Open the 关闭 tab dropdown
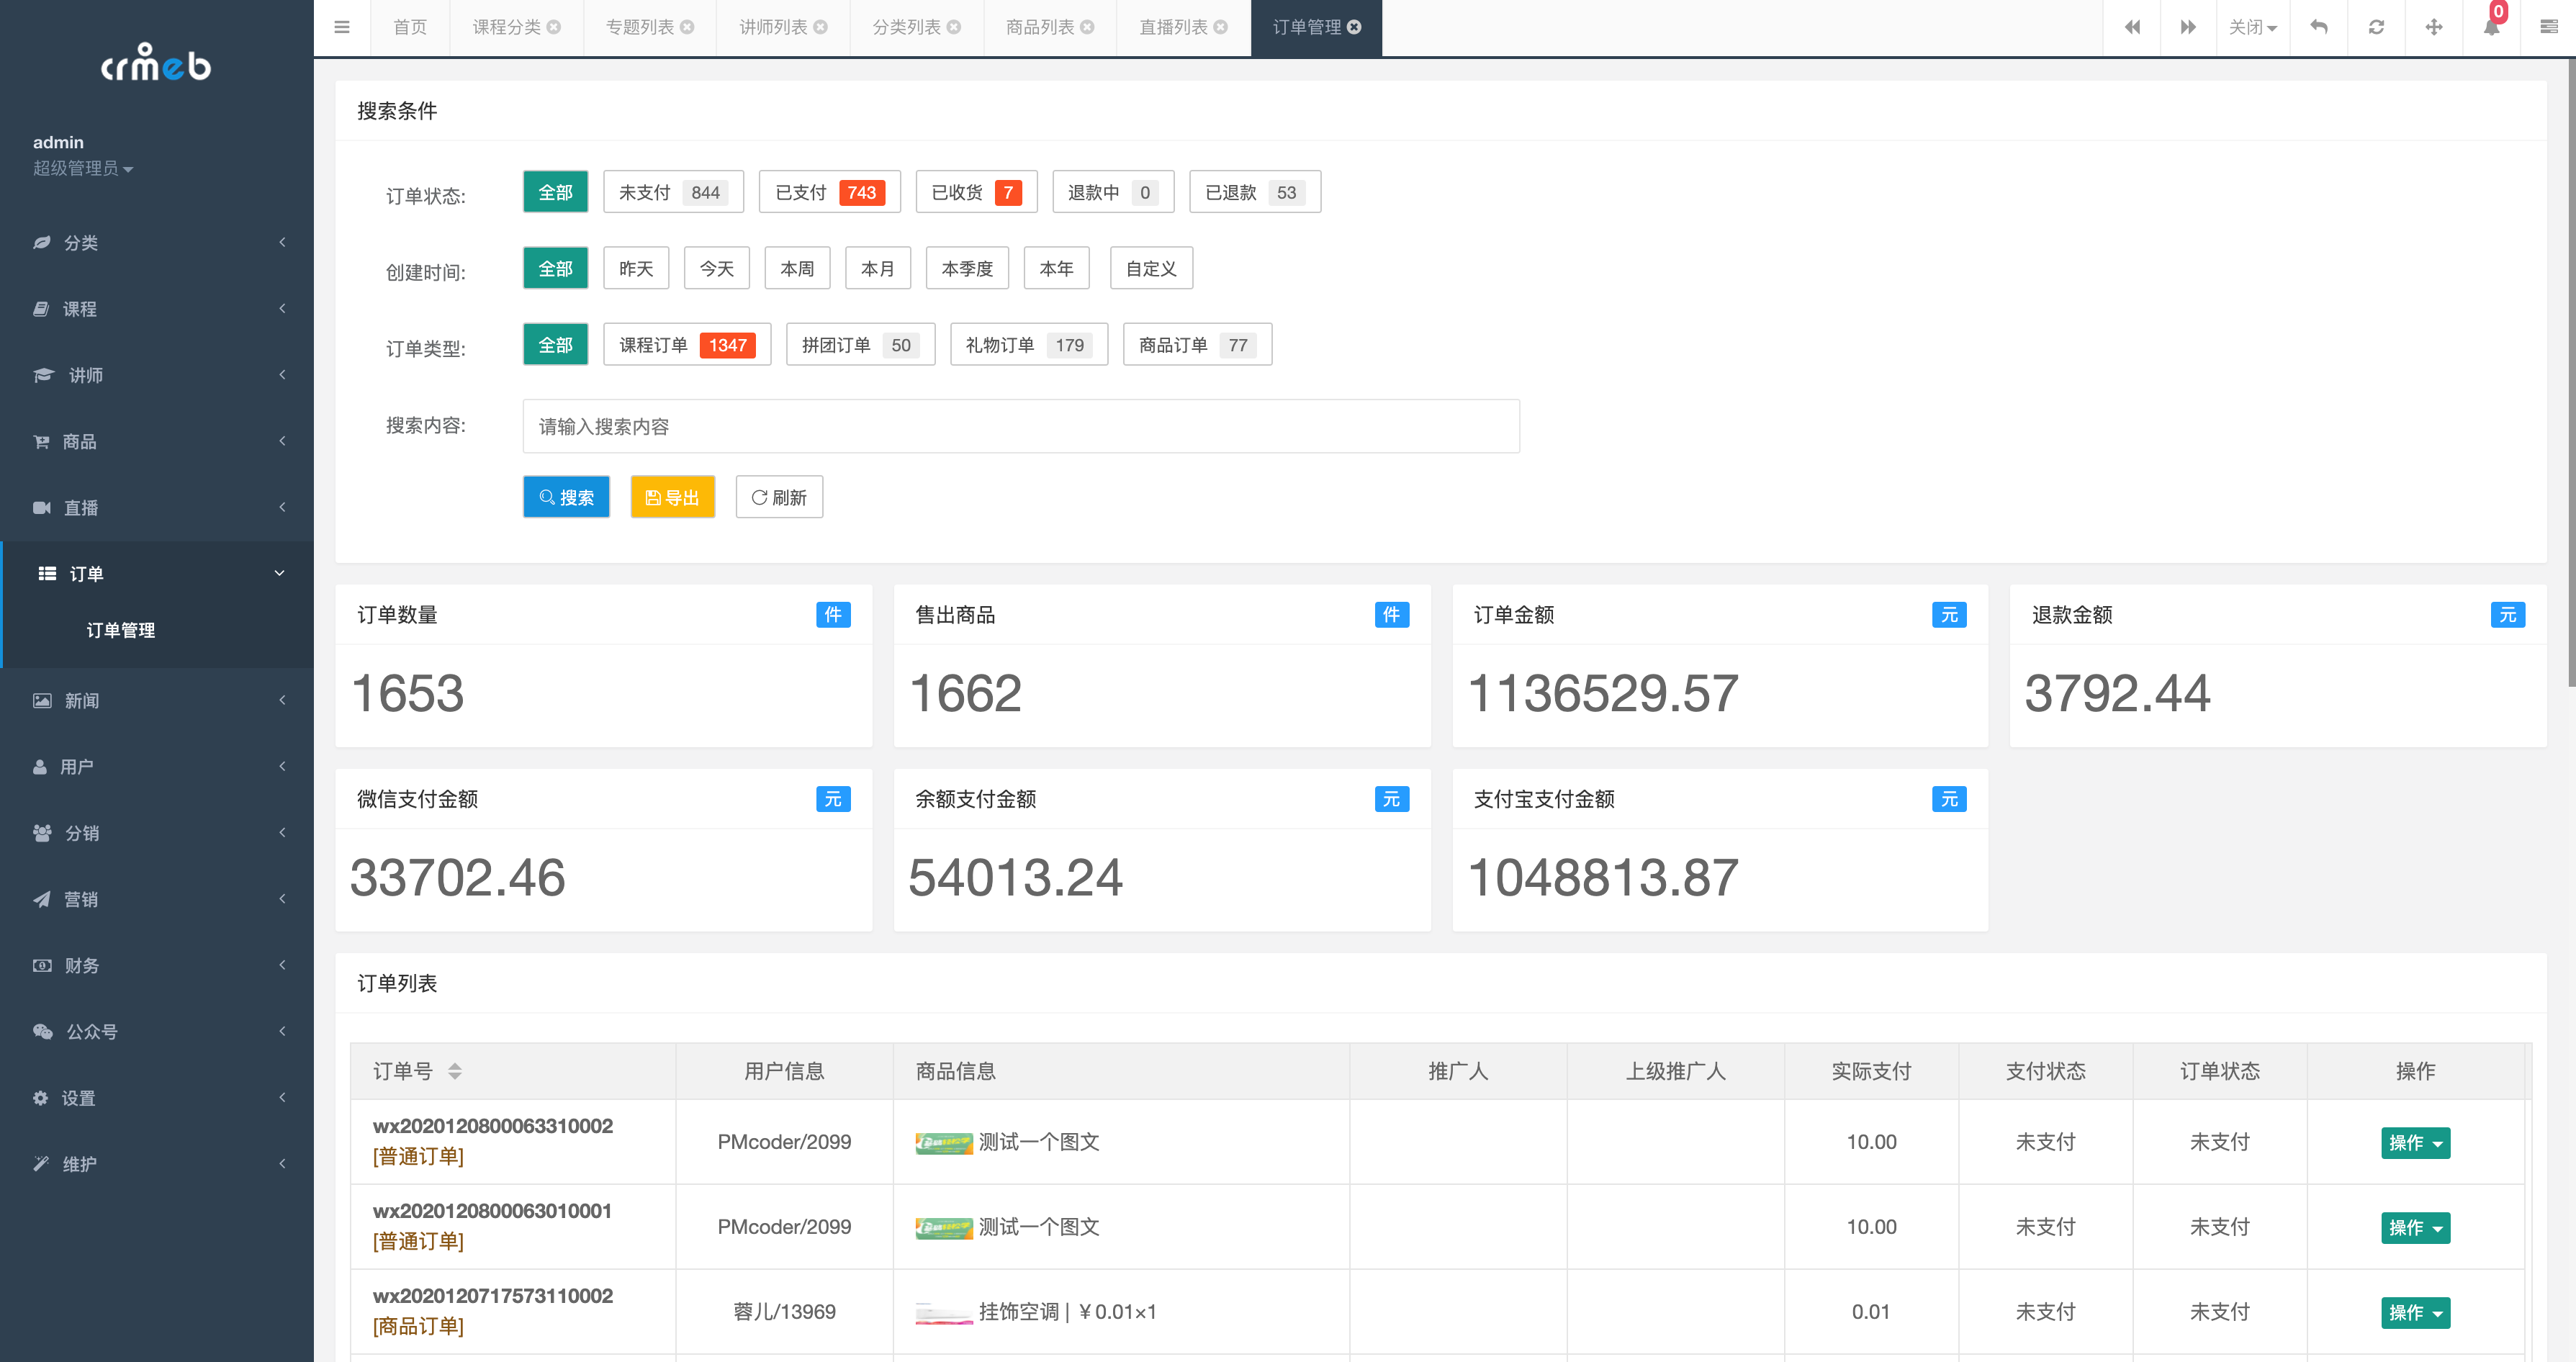 click(x=2252, y=27)
